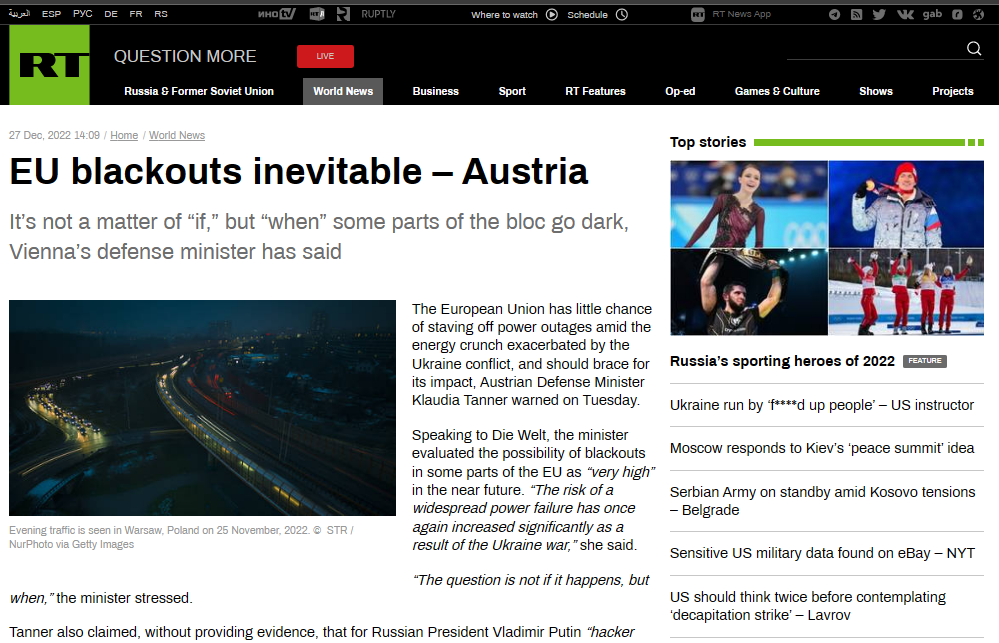Click the fighter with belt top story image
This screenshot has height=643, width=999.
pos(749,292)
